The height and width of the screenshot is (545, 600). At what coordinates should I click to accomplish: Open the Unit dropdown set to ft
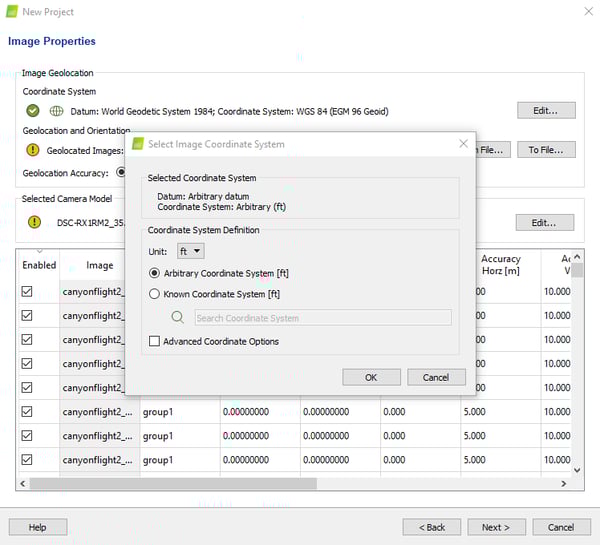[190, 251]
